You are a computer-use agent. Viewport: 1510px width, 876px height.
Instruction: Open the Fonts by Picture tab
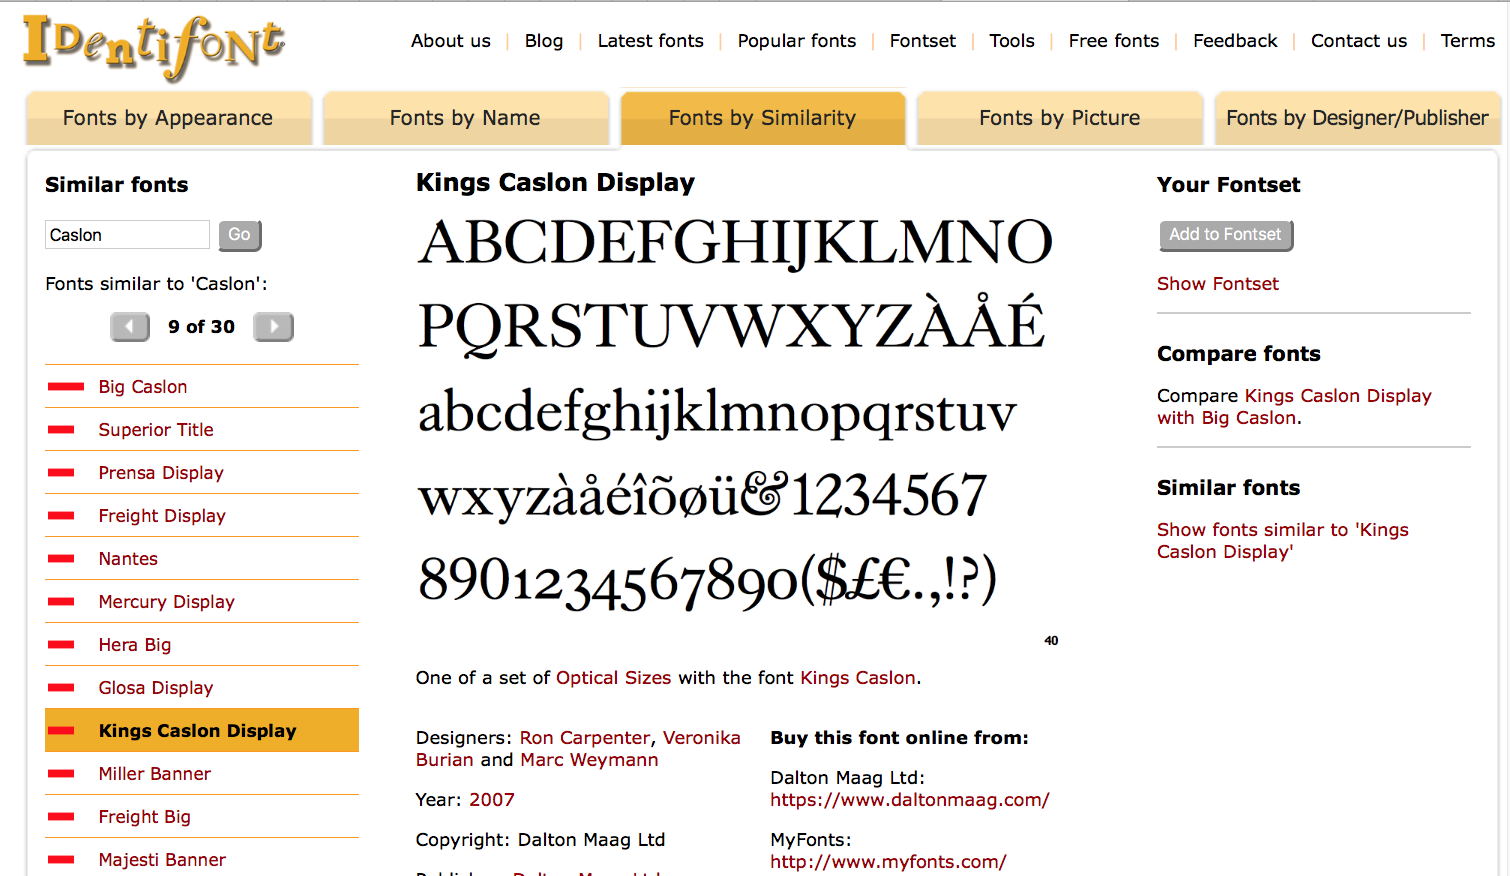coord(1059,118)
